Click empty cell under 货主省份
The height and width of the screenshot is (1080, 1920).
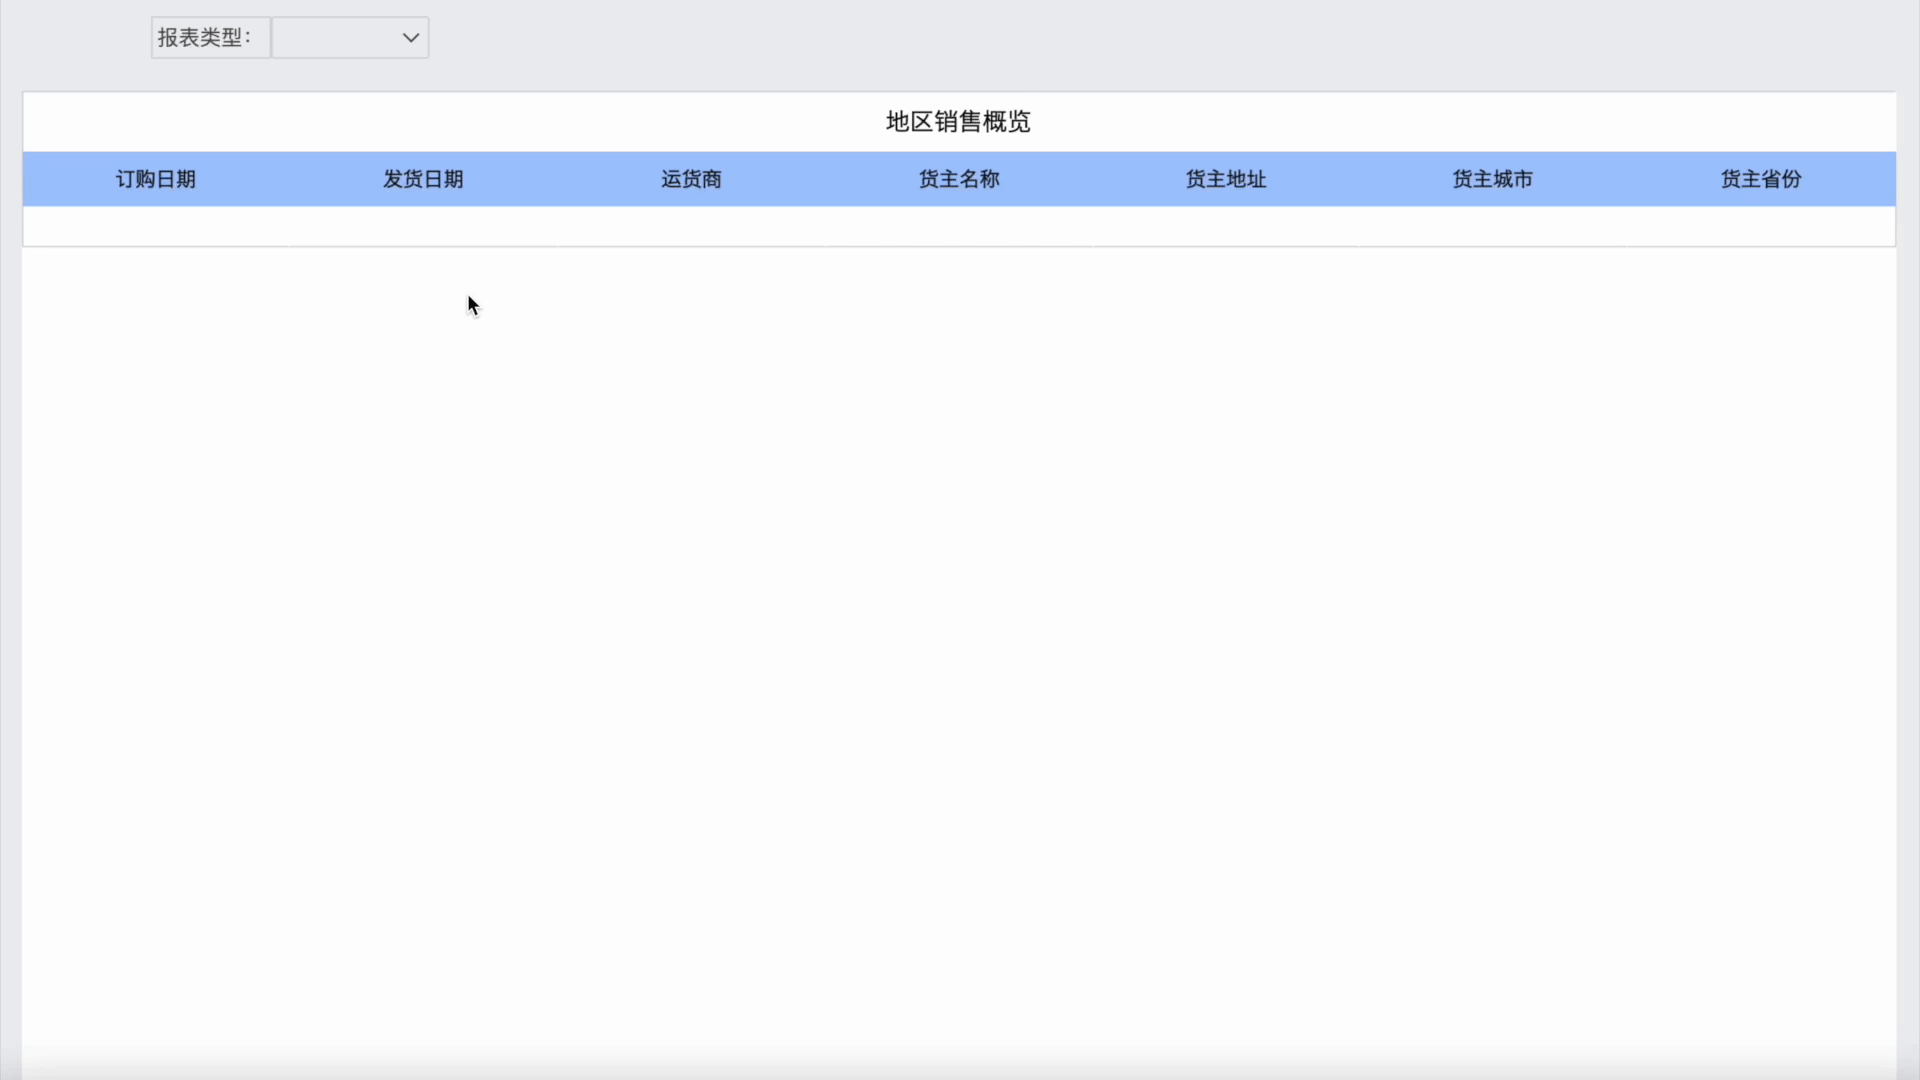coord(1761,226)
